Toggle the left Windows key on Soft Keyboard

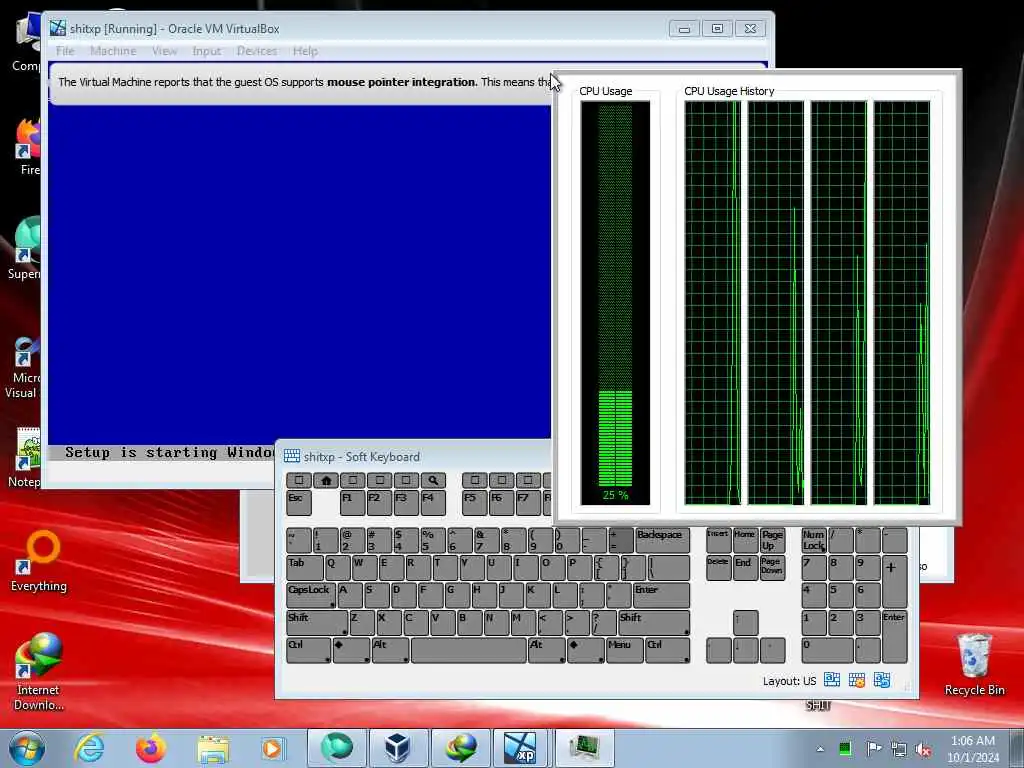[x=351, y=650]
